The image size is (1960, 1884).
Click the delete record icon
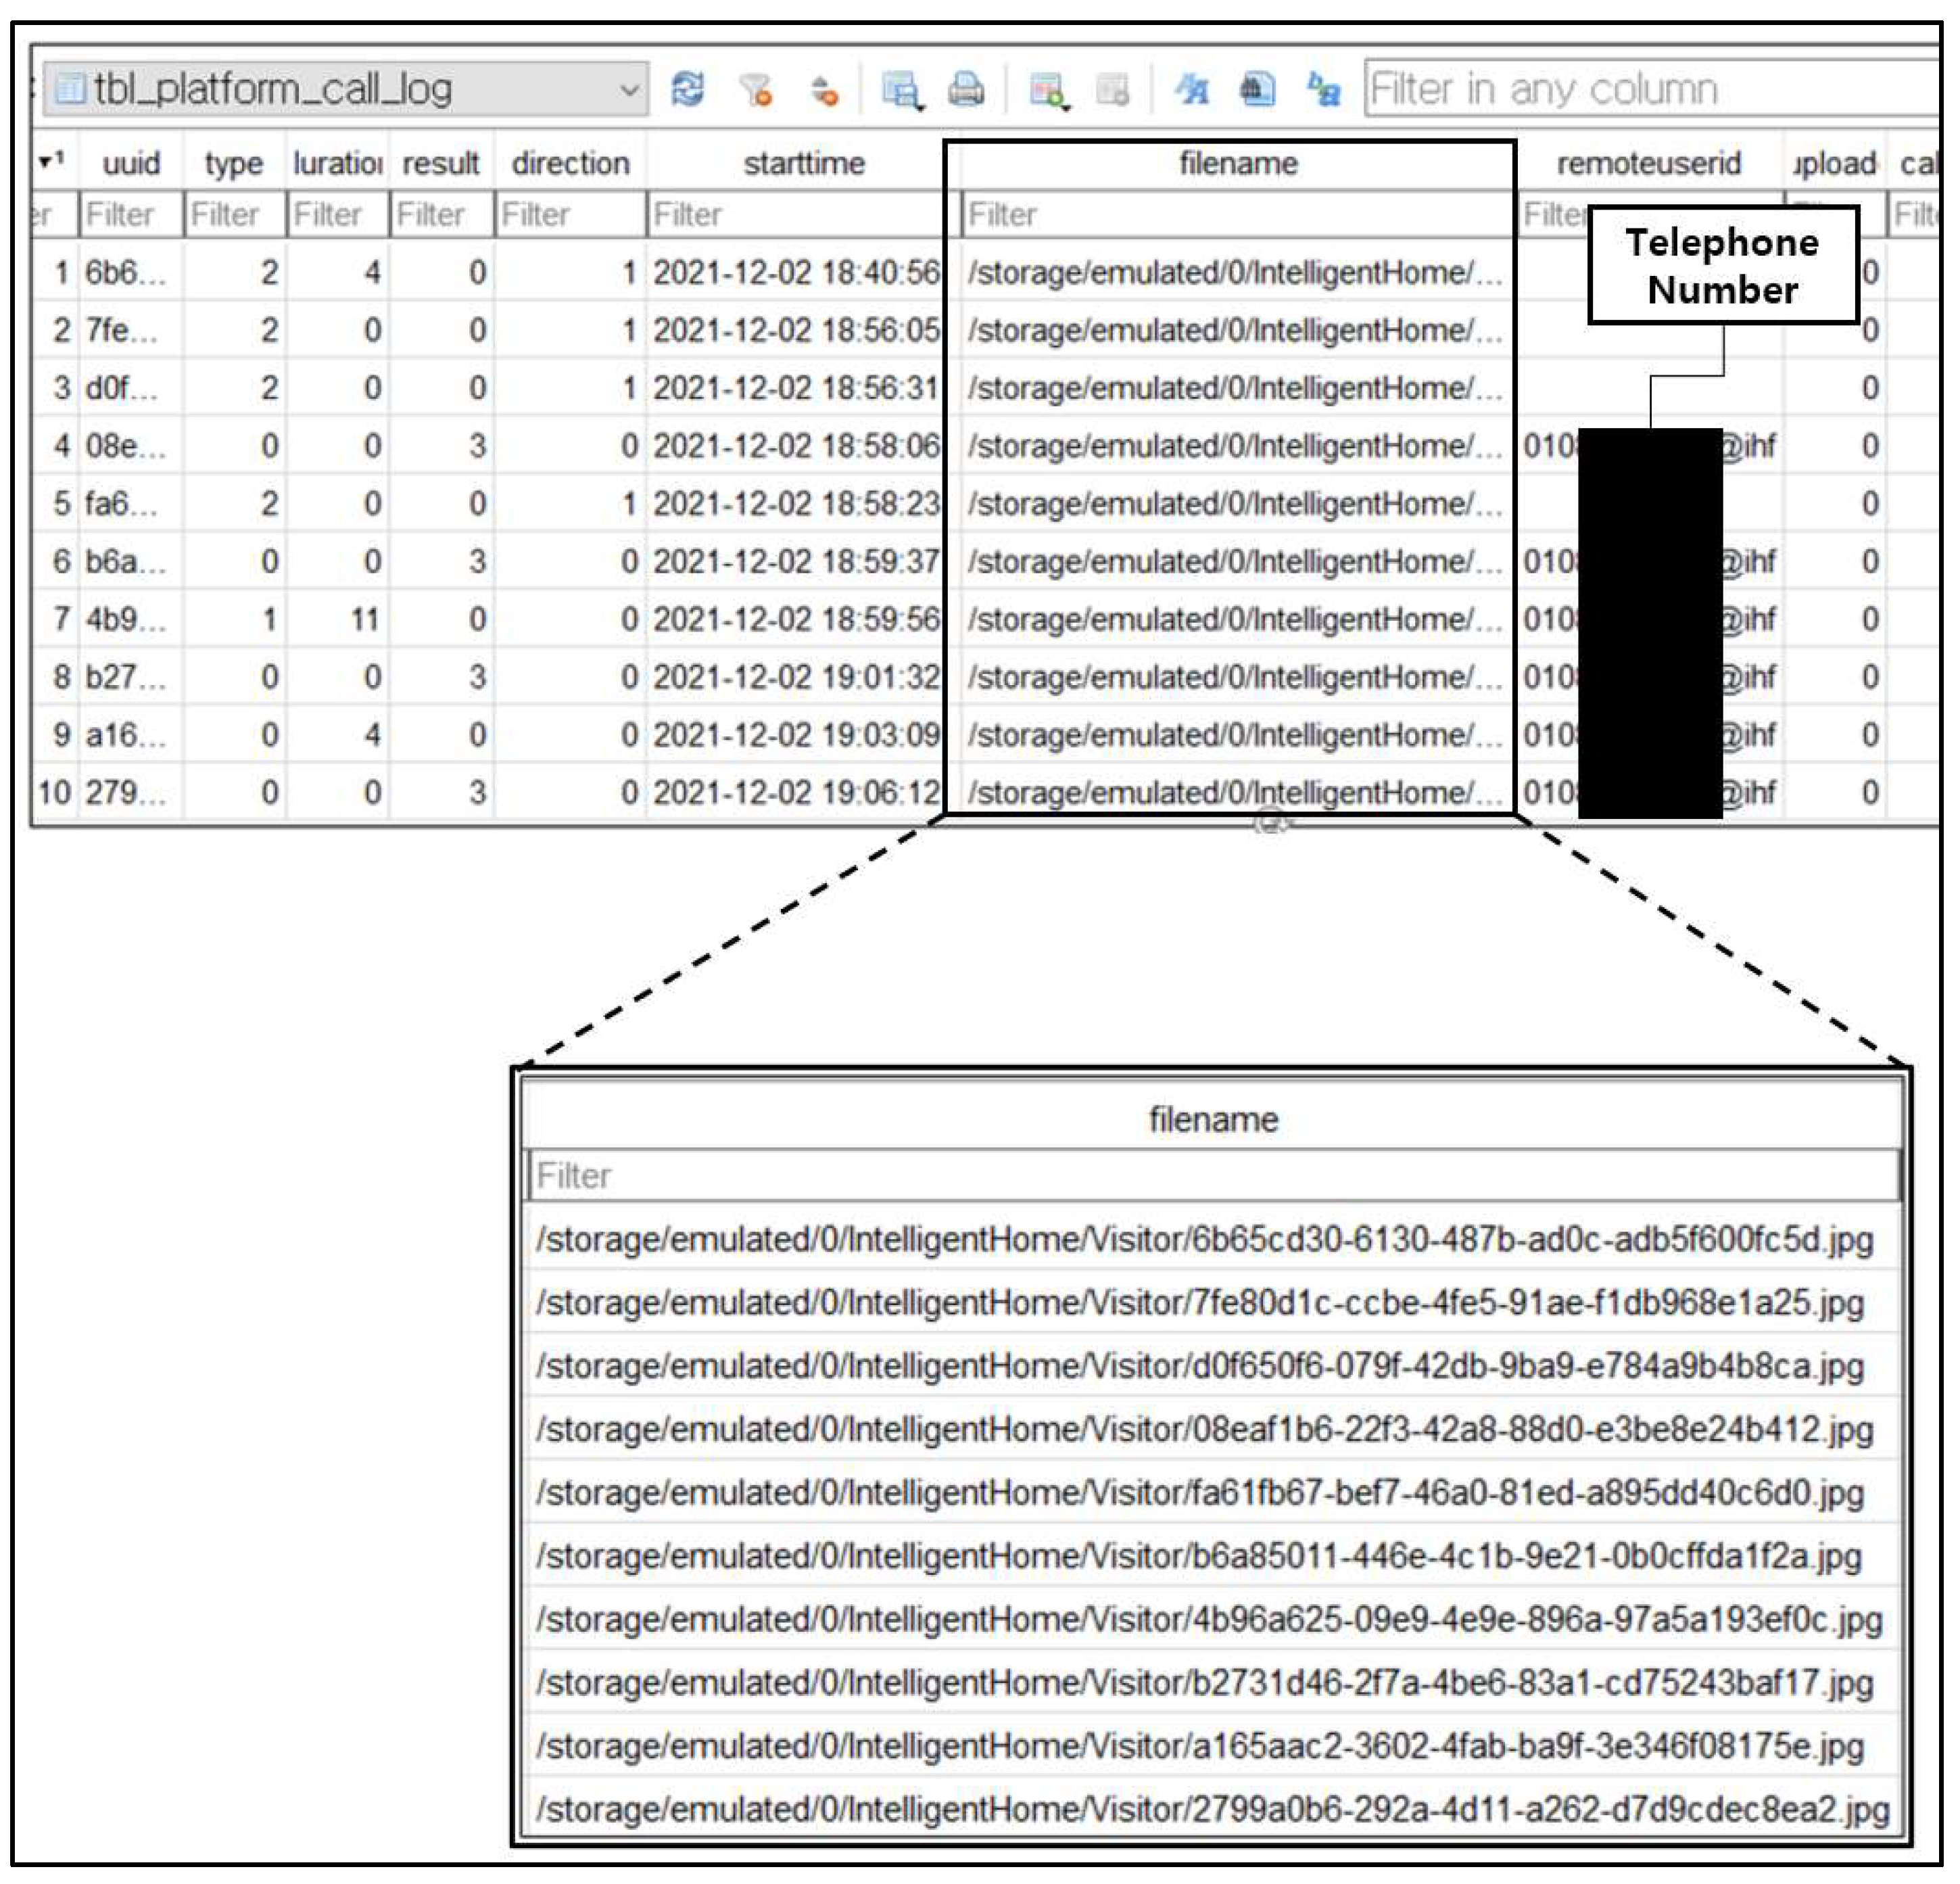click(1112, 90)
